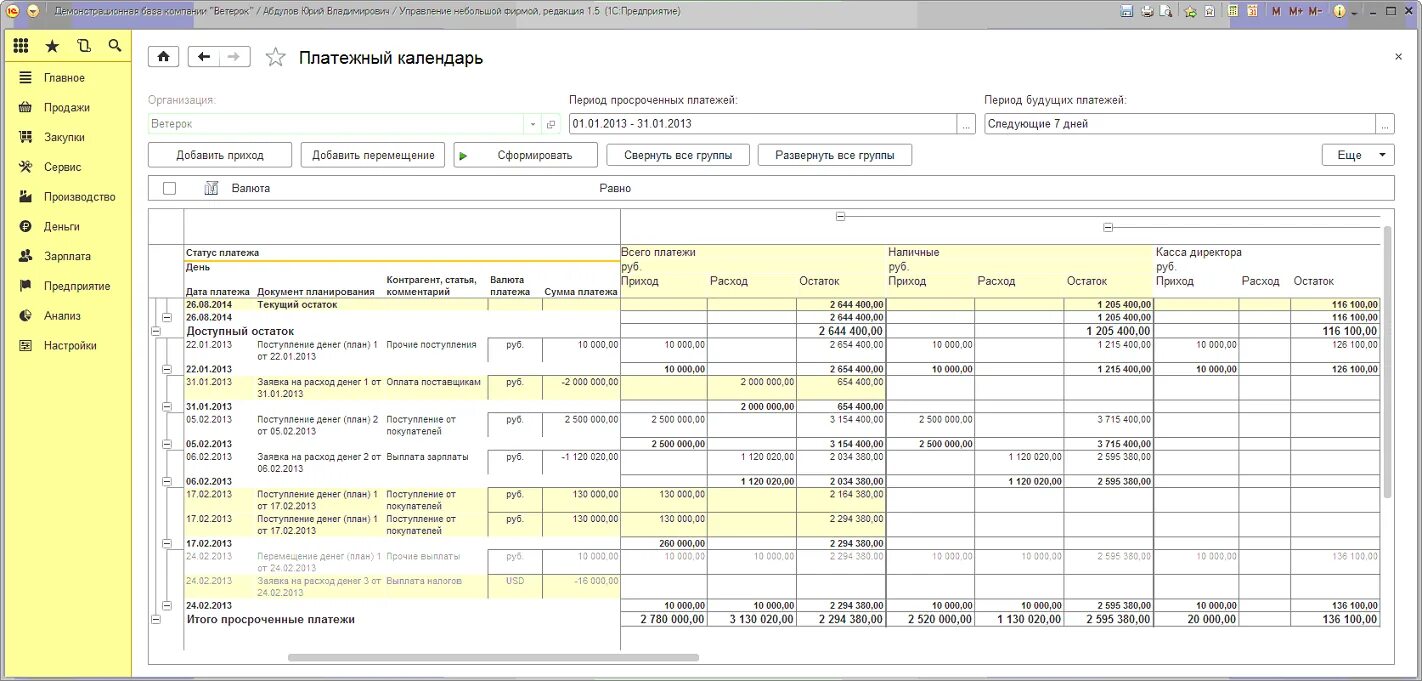Toggle the Валюта filter checkbox
Screen dimensions: 1422x681
click(169, 188)
